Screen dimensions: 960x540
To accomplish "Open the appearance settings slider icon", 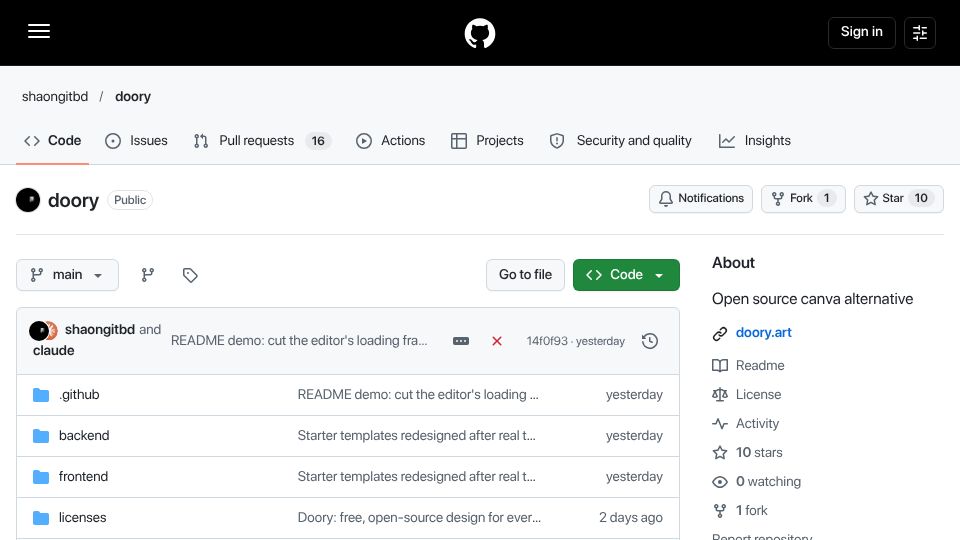I will [x=920, y=32].
